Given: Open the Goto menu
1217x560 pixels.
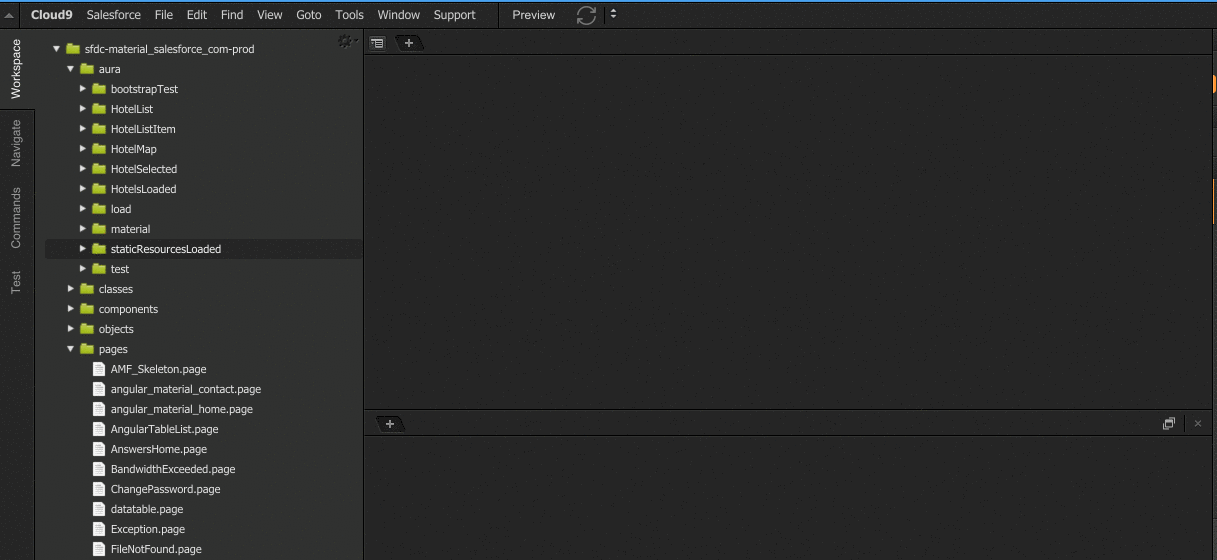Looking at the screenshot, I should click(309, 15).
